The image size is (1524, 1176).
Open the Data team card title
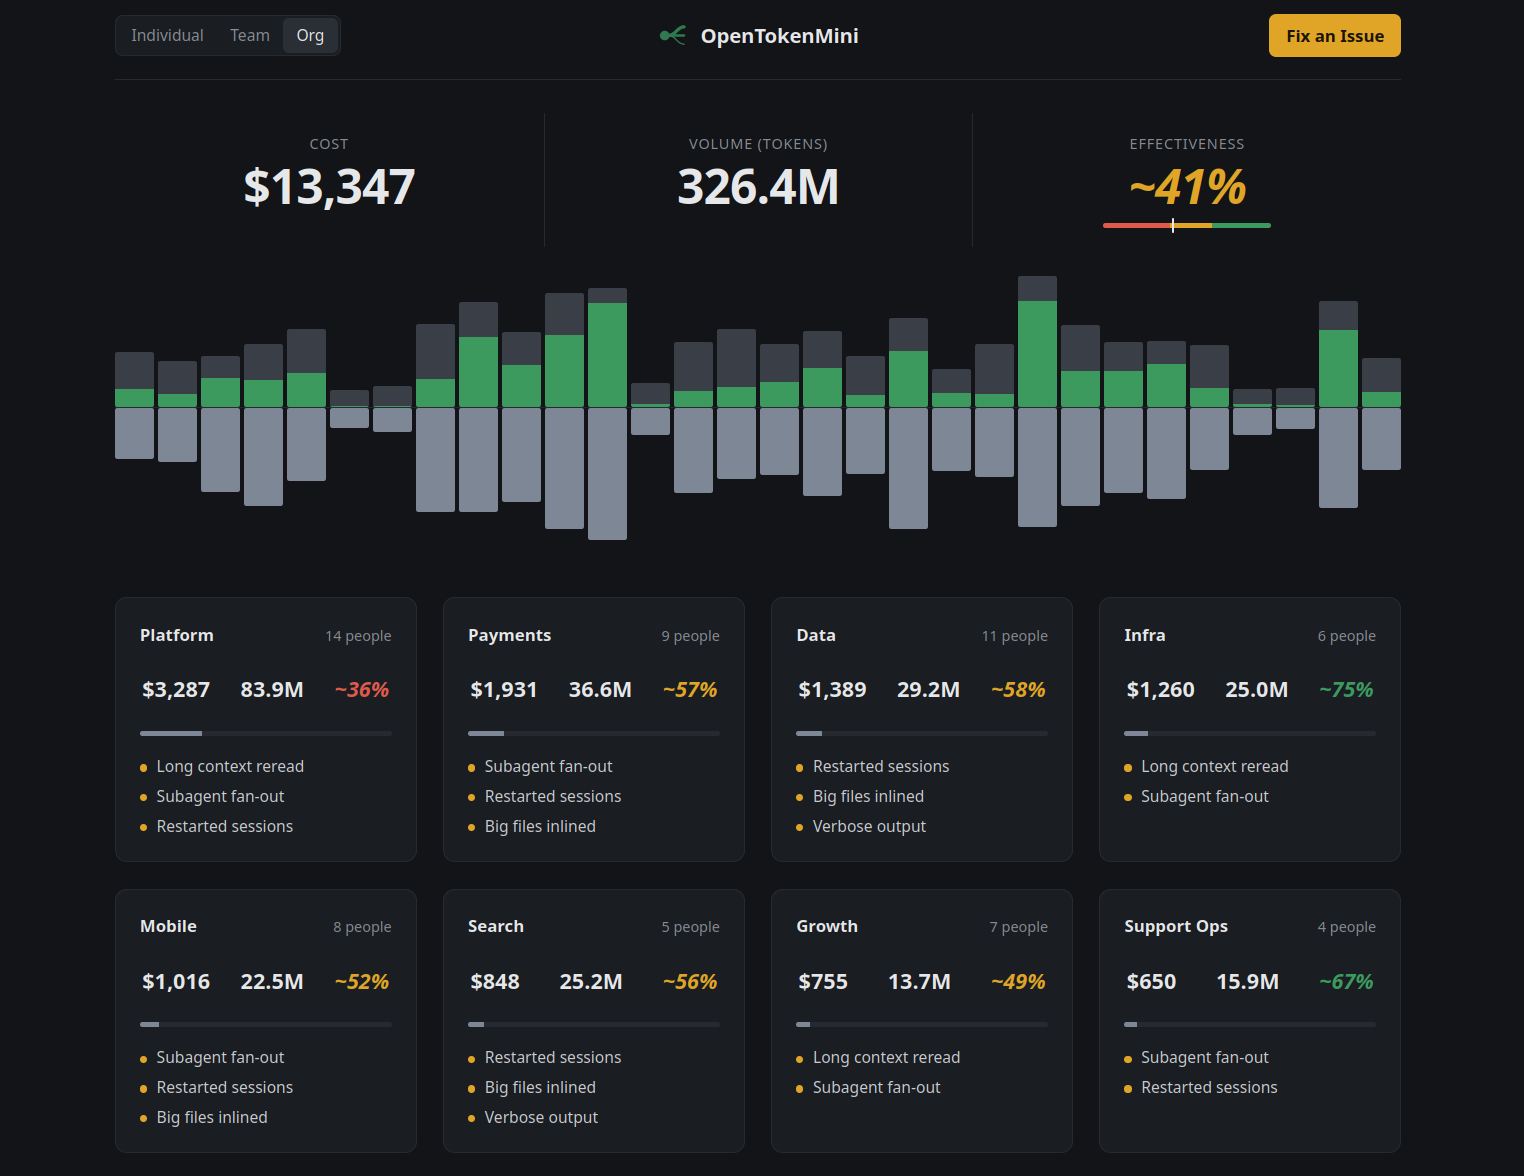pos(816,635)
